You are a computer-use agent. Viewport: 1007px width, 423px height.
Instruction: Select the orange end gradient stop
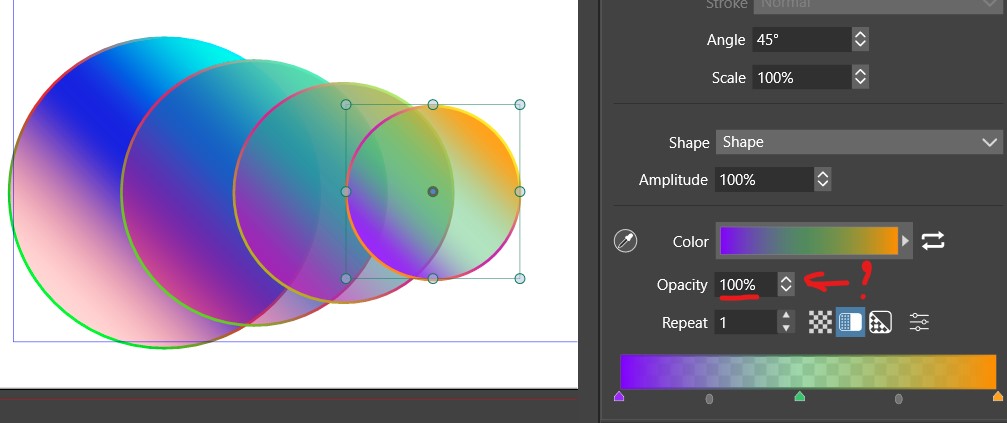(x=997, y=397)
